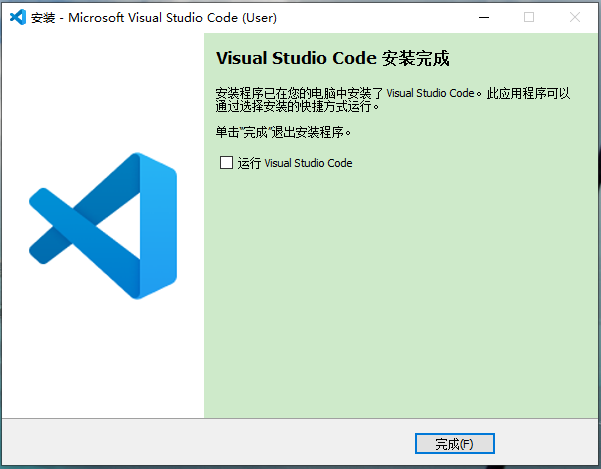Click the paragraph starting 安装程序已在您的电脑中安装了

point(393,100)
